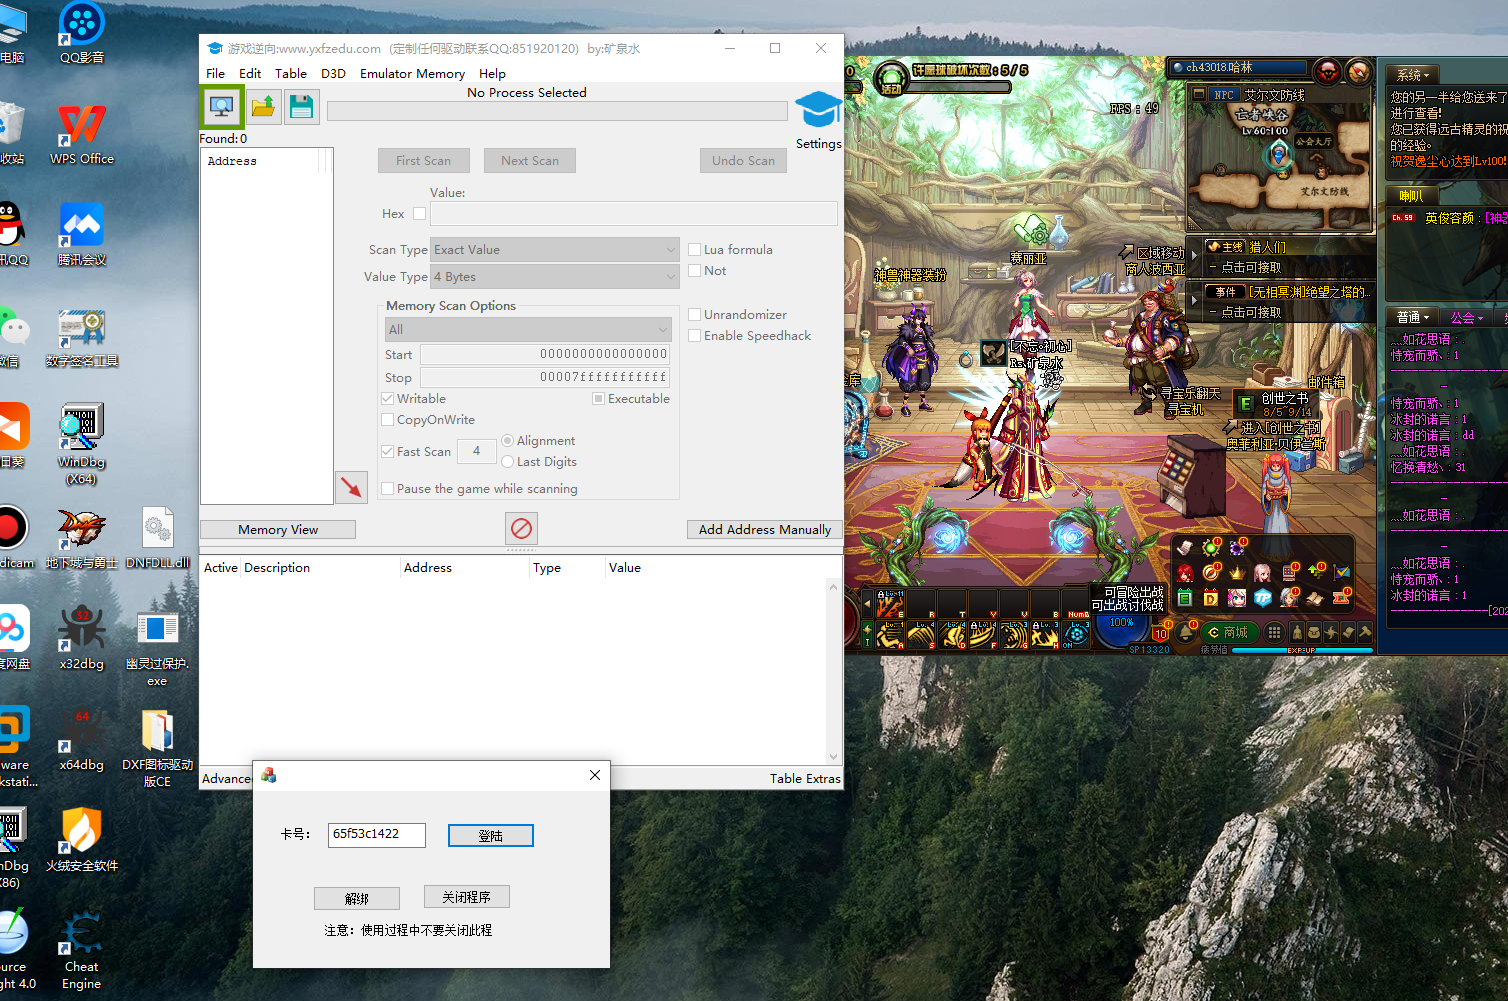Screen dimensions: 1508x1001
Task: Open the process list computer icon
Action: [222, 106]
